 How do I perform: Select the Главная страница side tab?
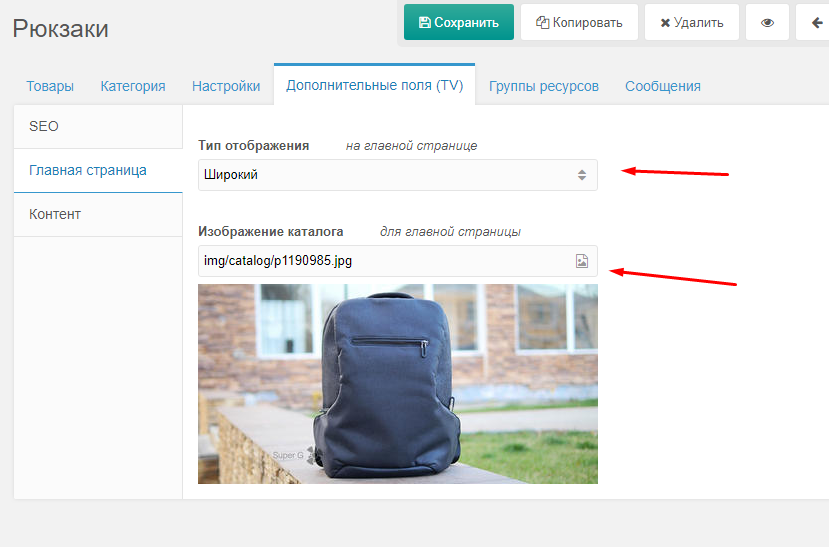click(98, 170)
